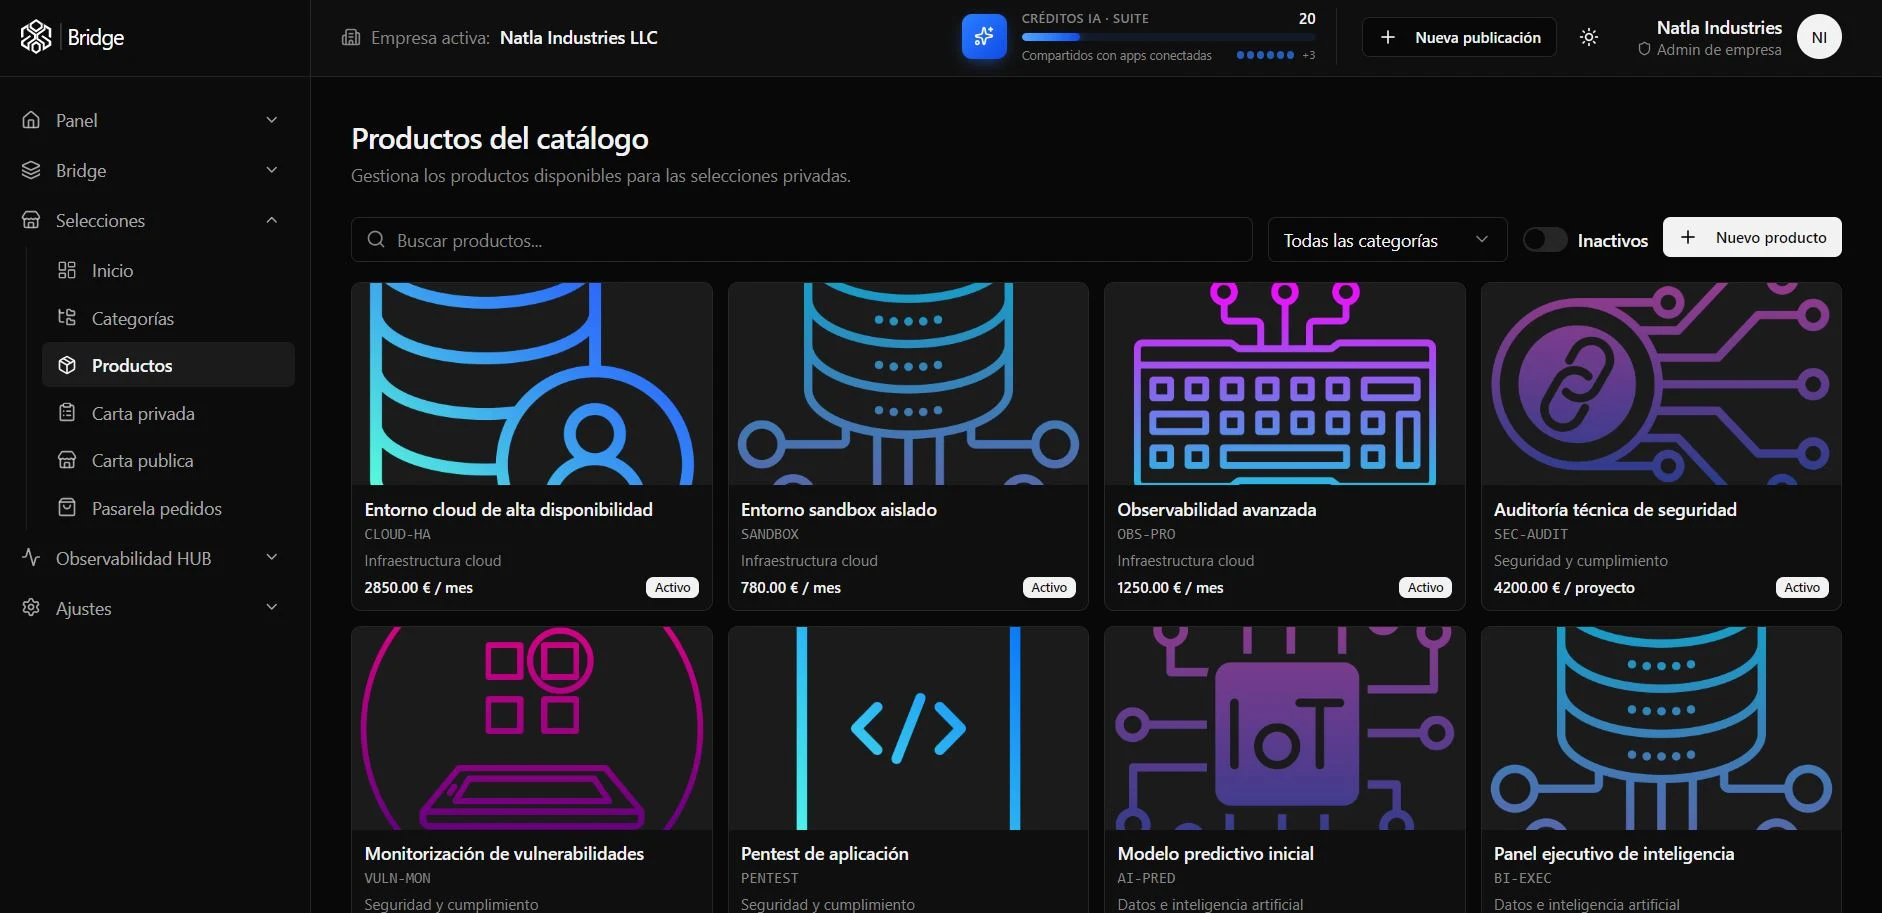The image size is (1882, 913).
Task: Click the Activo badge on SEC-AUDIT card
Action: point(1802,588)
